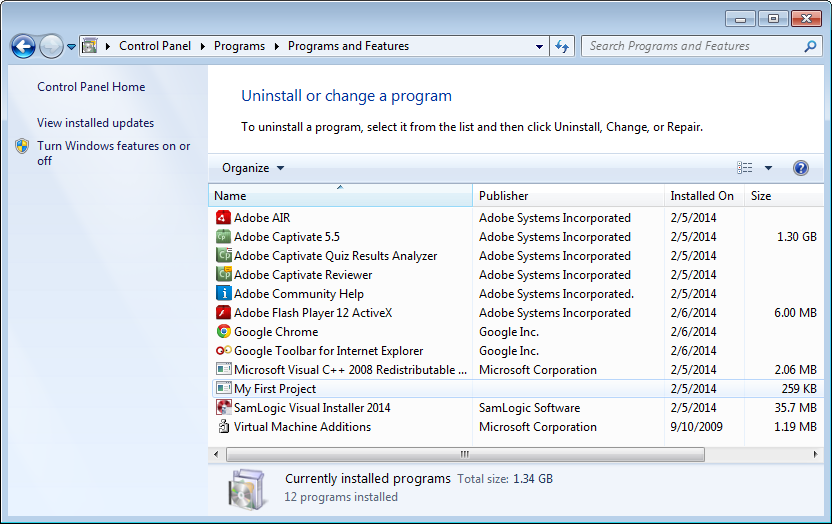Click the SamLogic Visual Installer 2014 icon
Viewport: 832px width, 524px height.
[x=223, y=408]
